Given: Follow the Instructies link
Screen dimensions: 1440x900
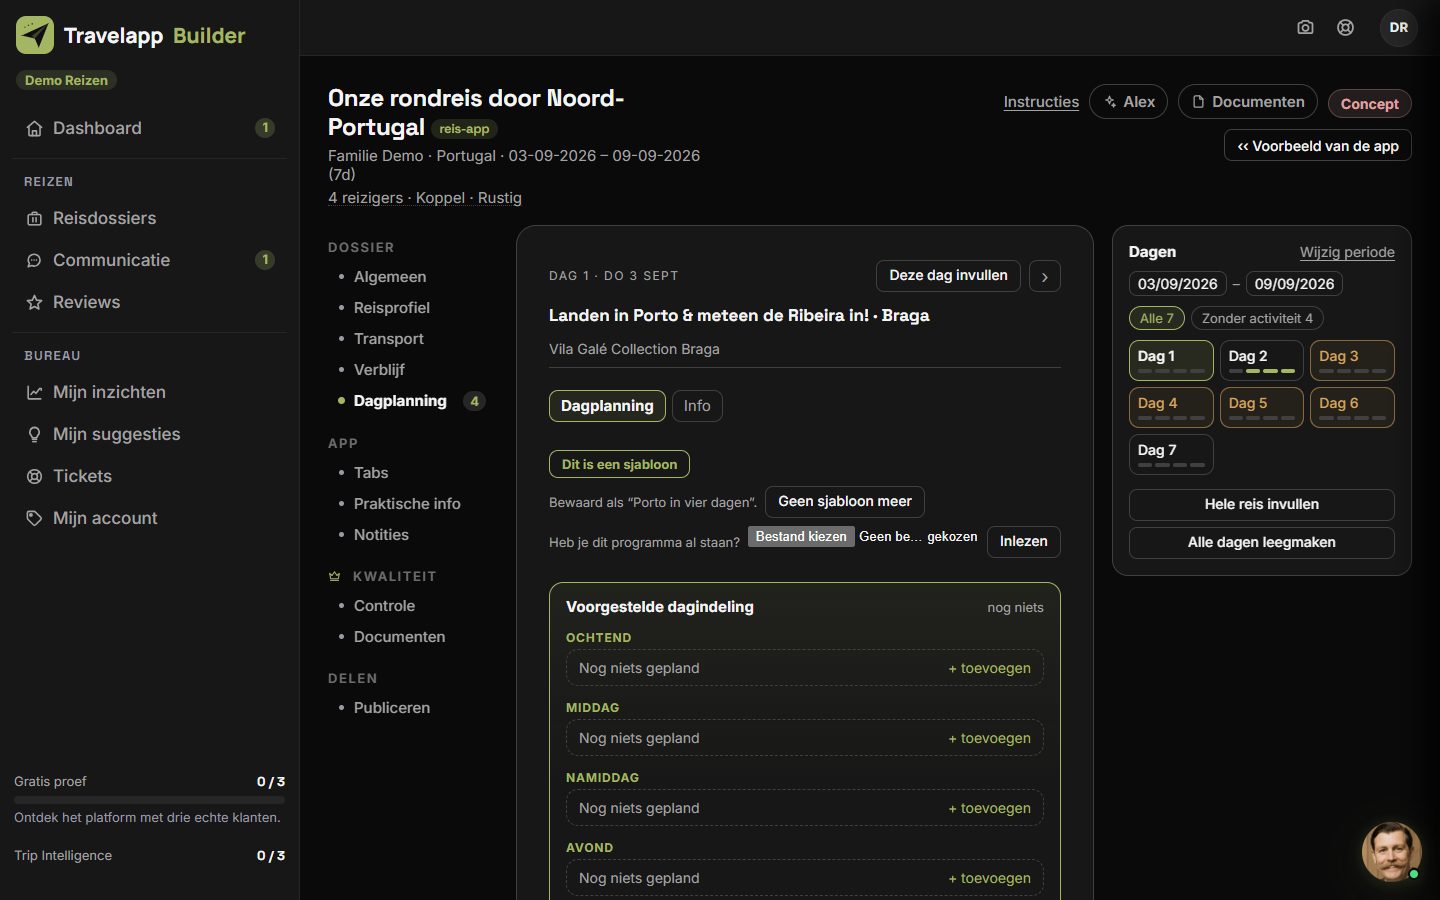Looking at the screenshot, I should point(1041,102).
